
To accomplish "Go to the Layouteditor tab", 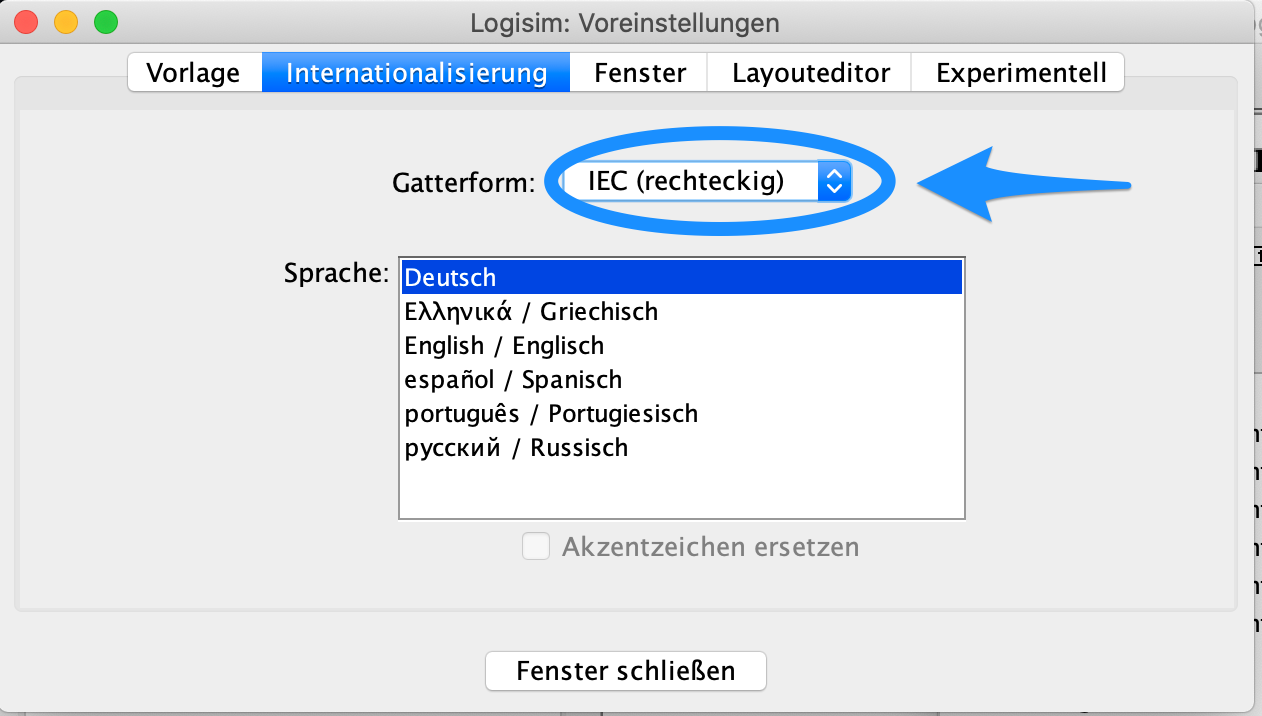I will pos(811,73).
